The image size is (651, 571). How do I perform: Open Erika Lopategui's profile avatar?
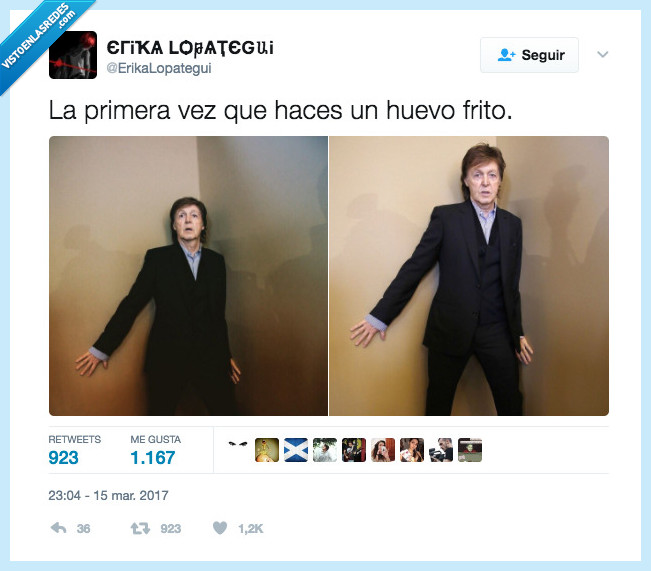tap(73, 55)
